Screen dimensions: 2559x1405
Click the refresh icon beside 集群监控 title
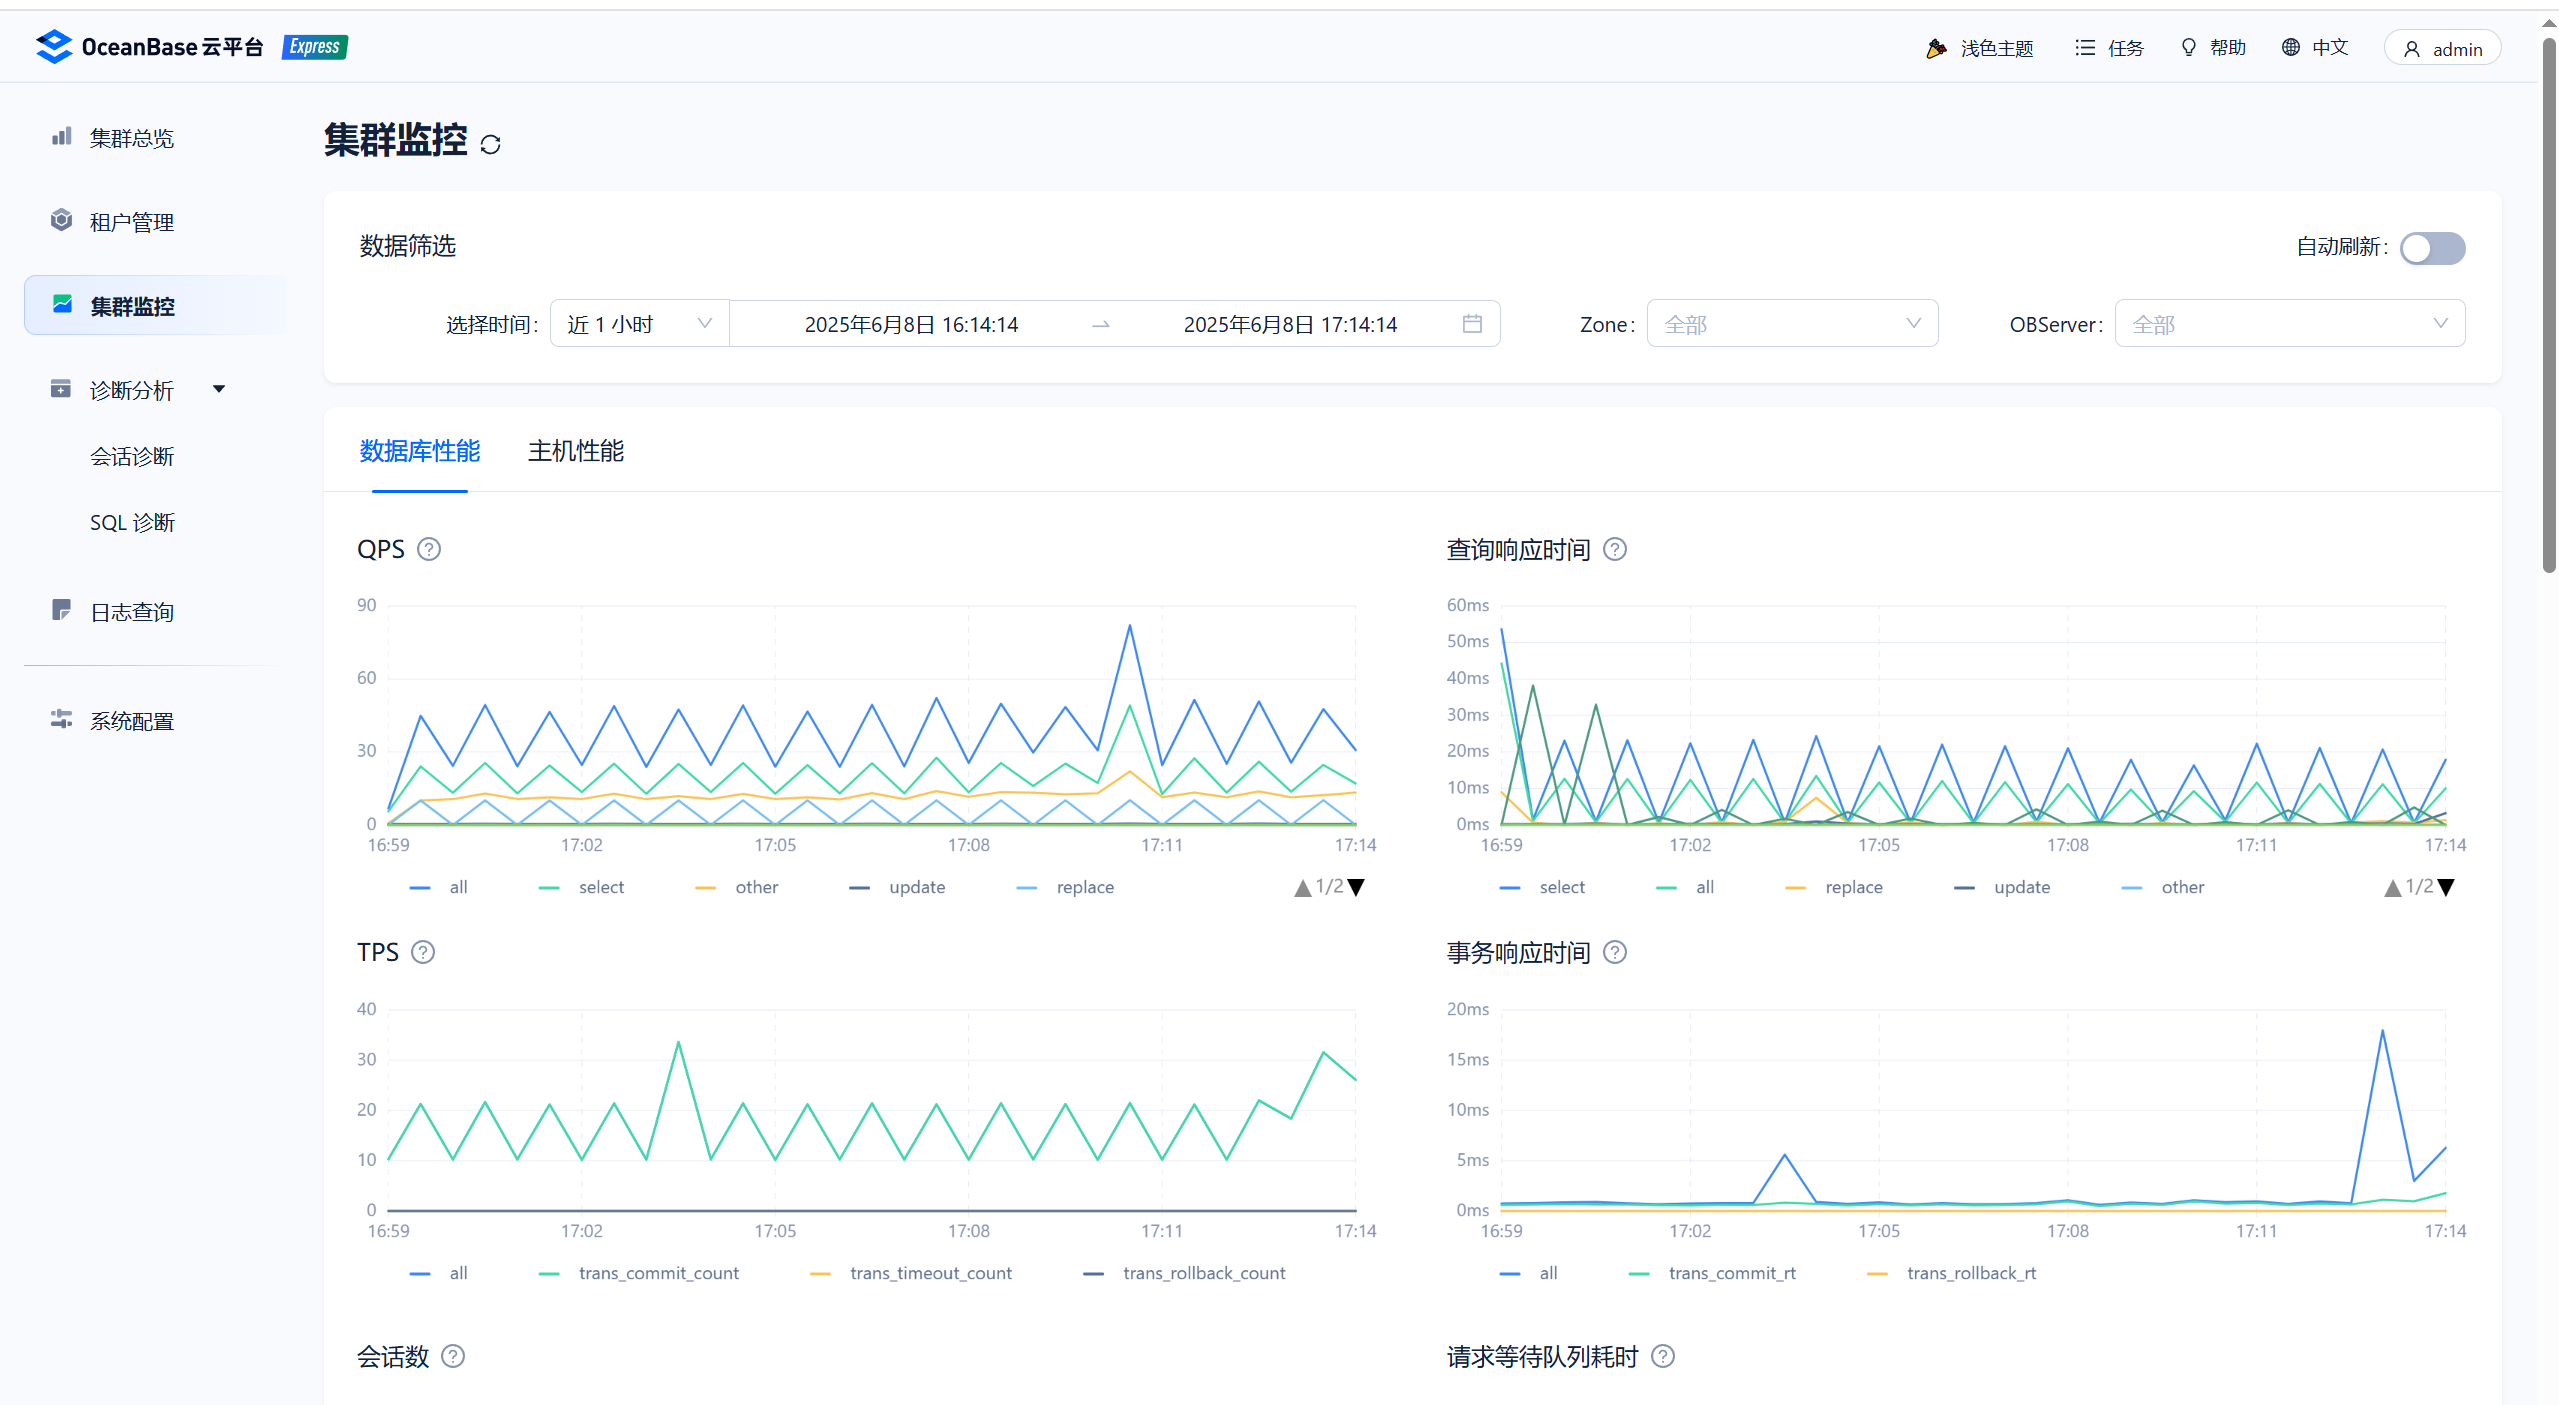pyautogui.click(x=490, y=144)
